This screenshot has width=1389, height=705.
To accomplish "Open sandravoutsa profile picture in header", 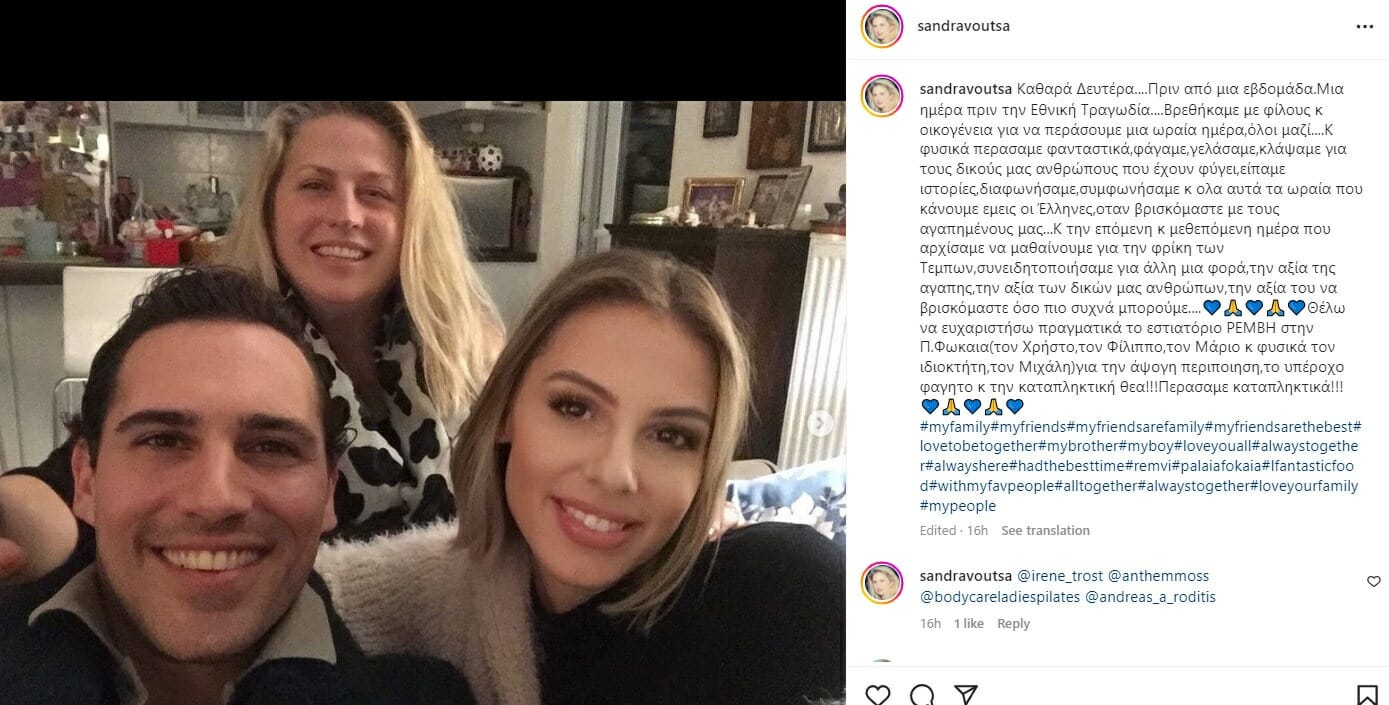I will (x=882, y=26).
